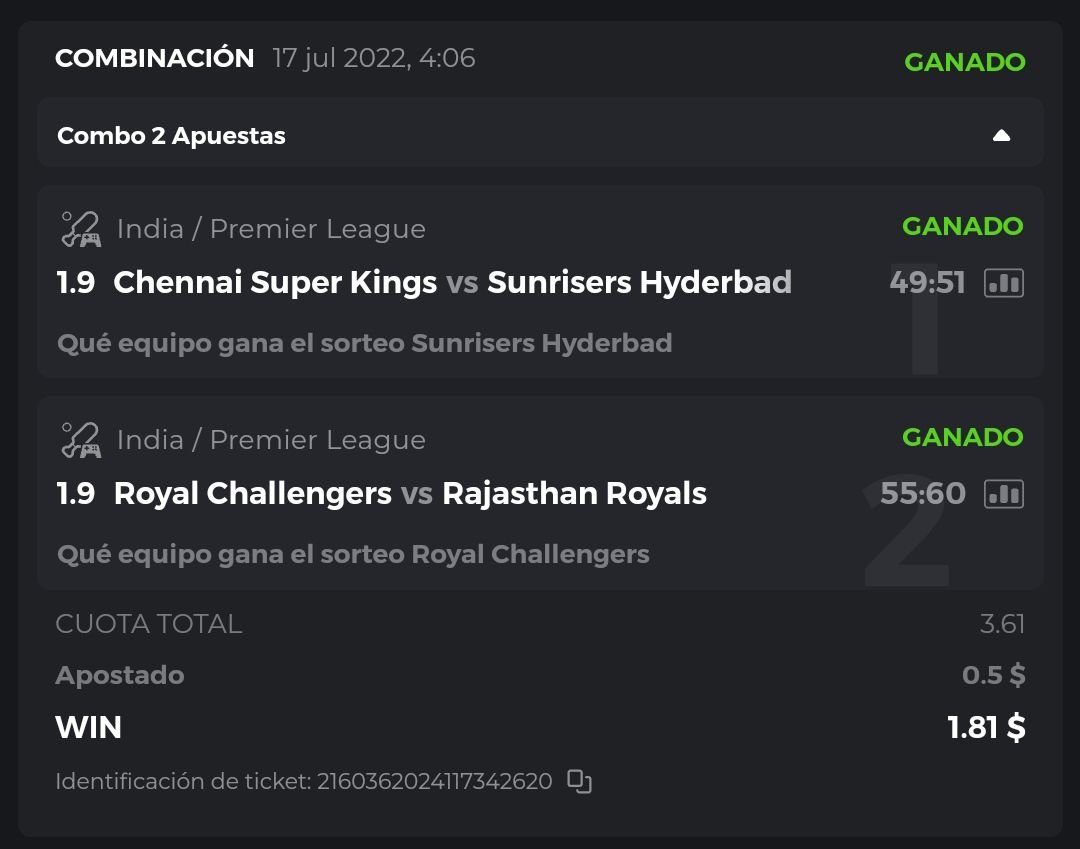Open statistics for Royal Challengers match

(1004, 494)
